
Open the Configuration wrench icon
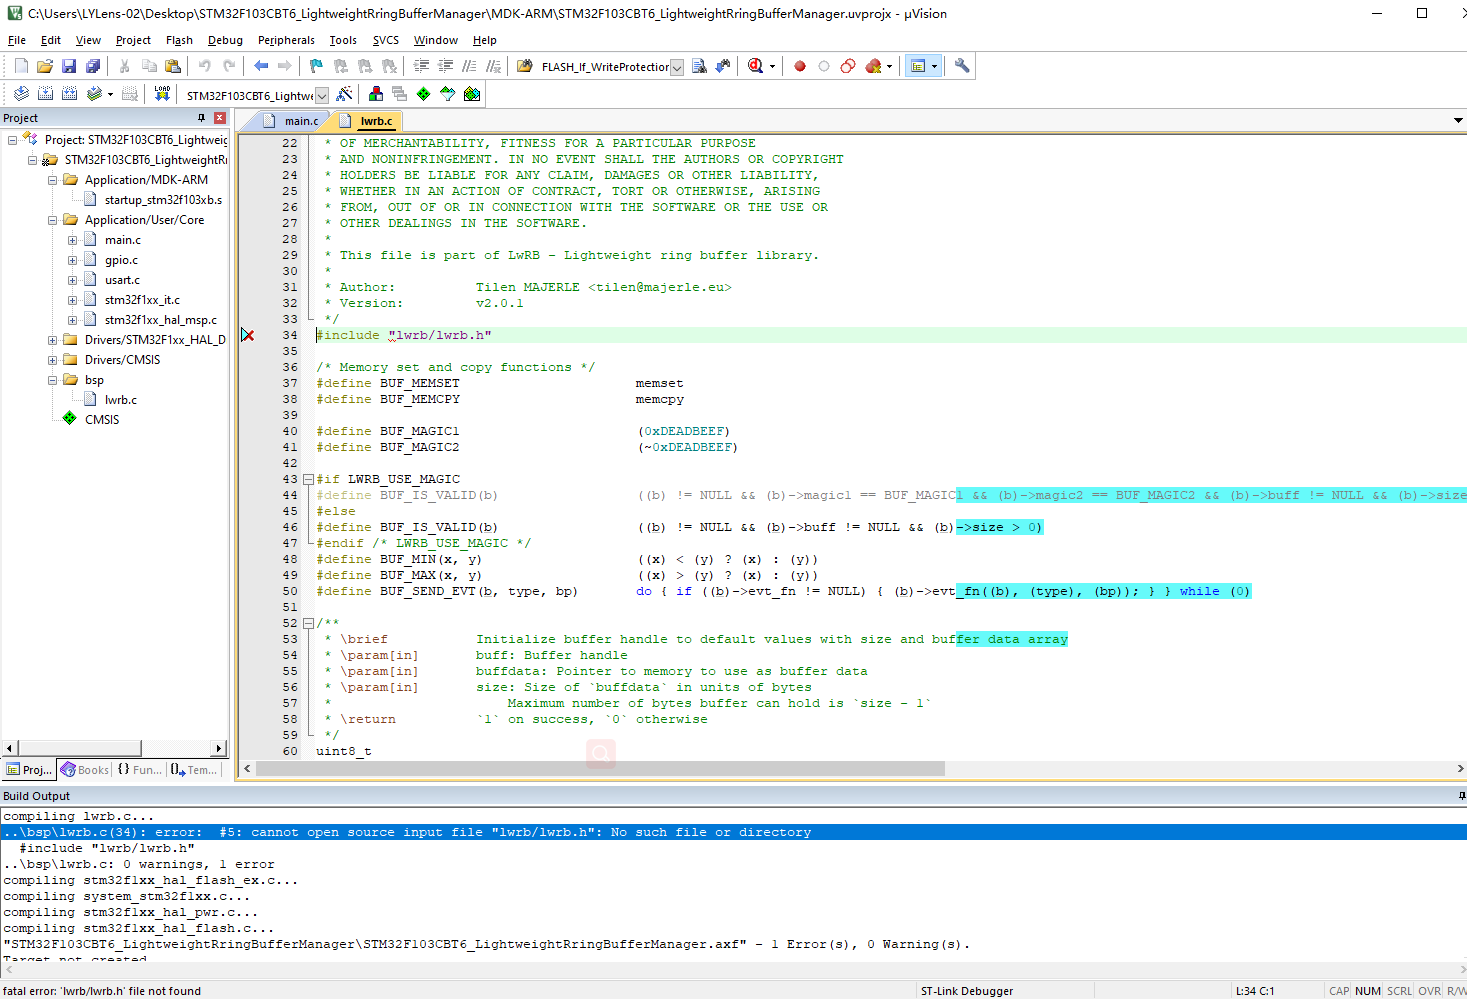click(962, 66)
